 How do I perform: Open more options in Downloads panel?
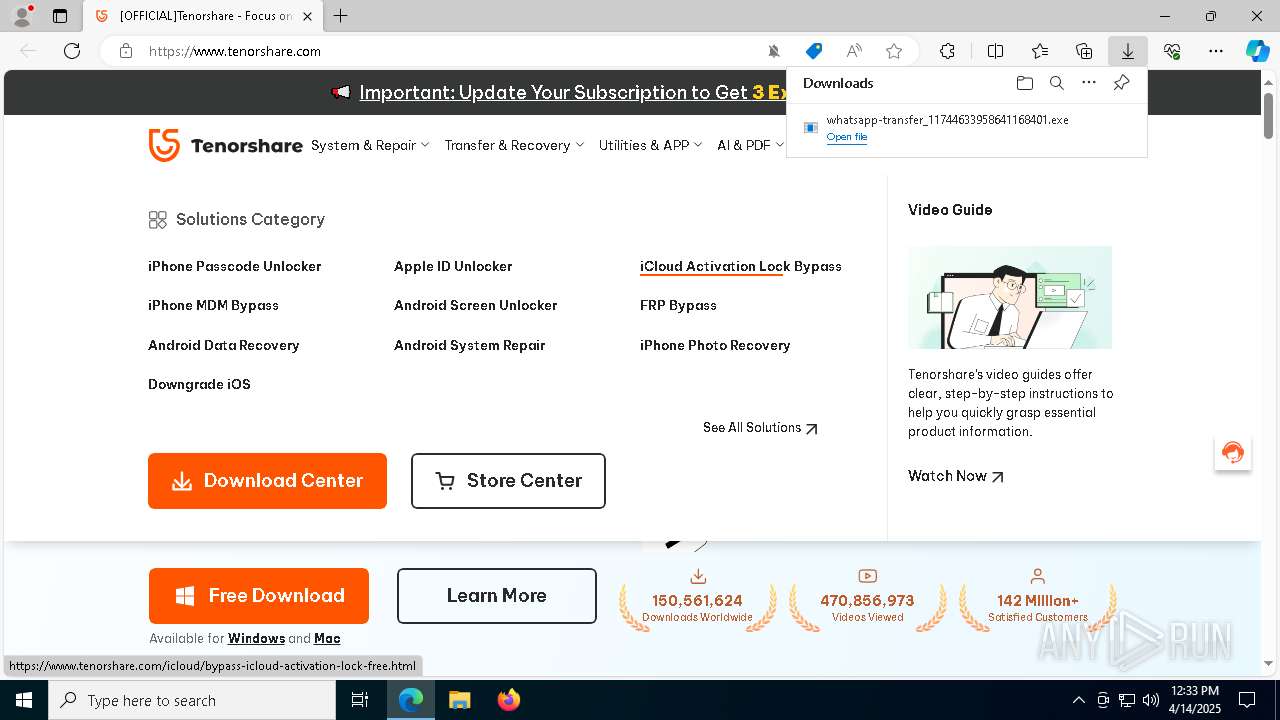coord(1089,83)
